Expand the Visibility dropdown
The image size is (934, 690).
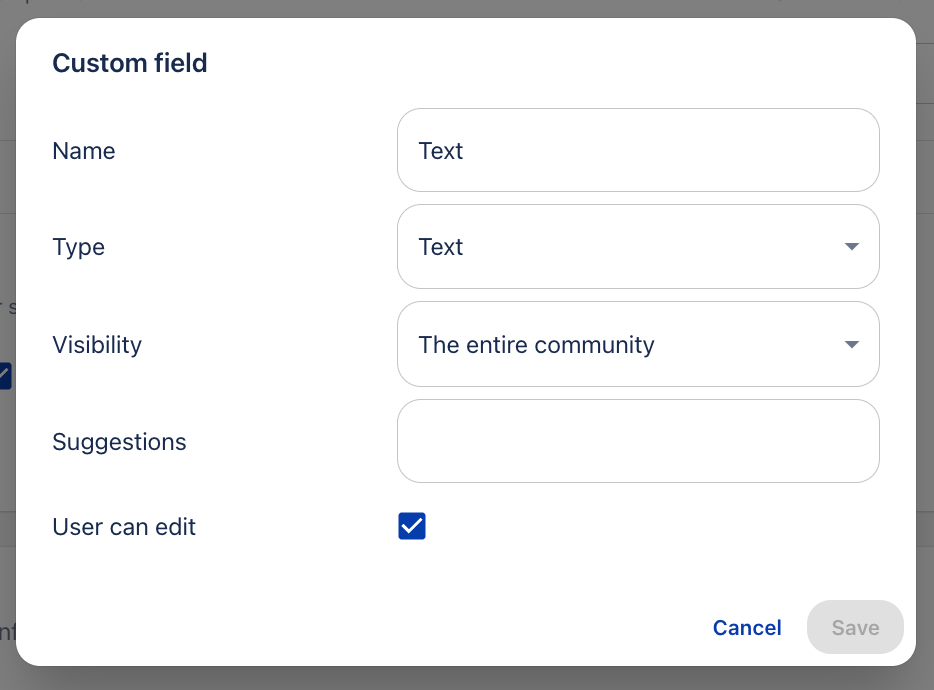click(638, 345)
